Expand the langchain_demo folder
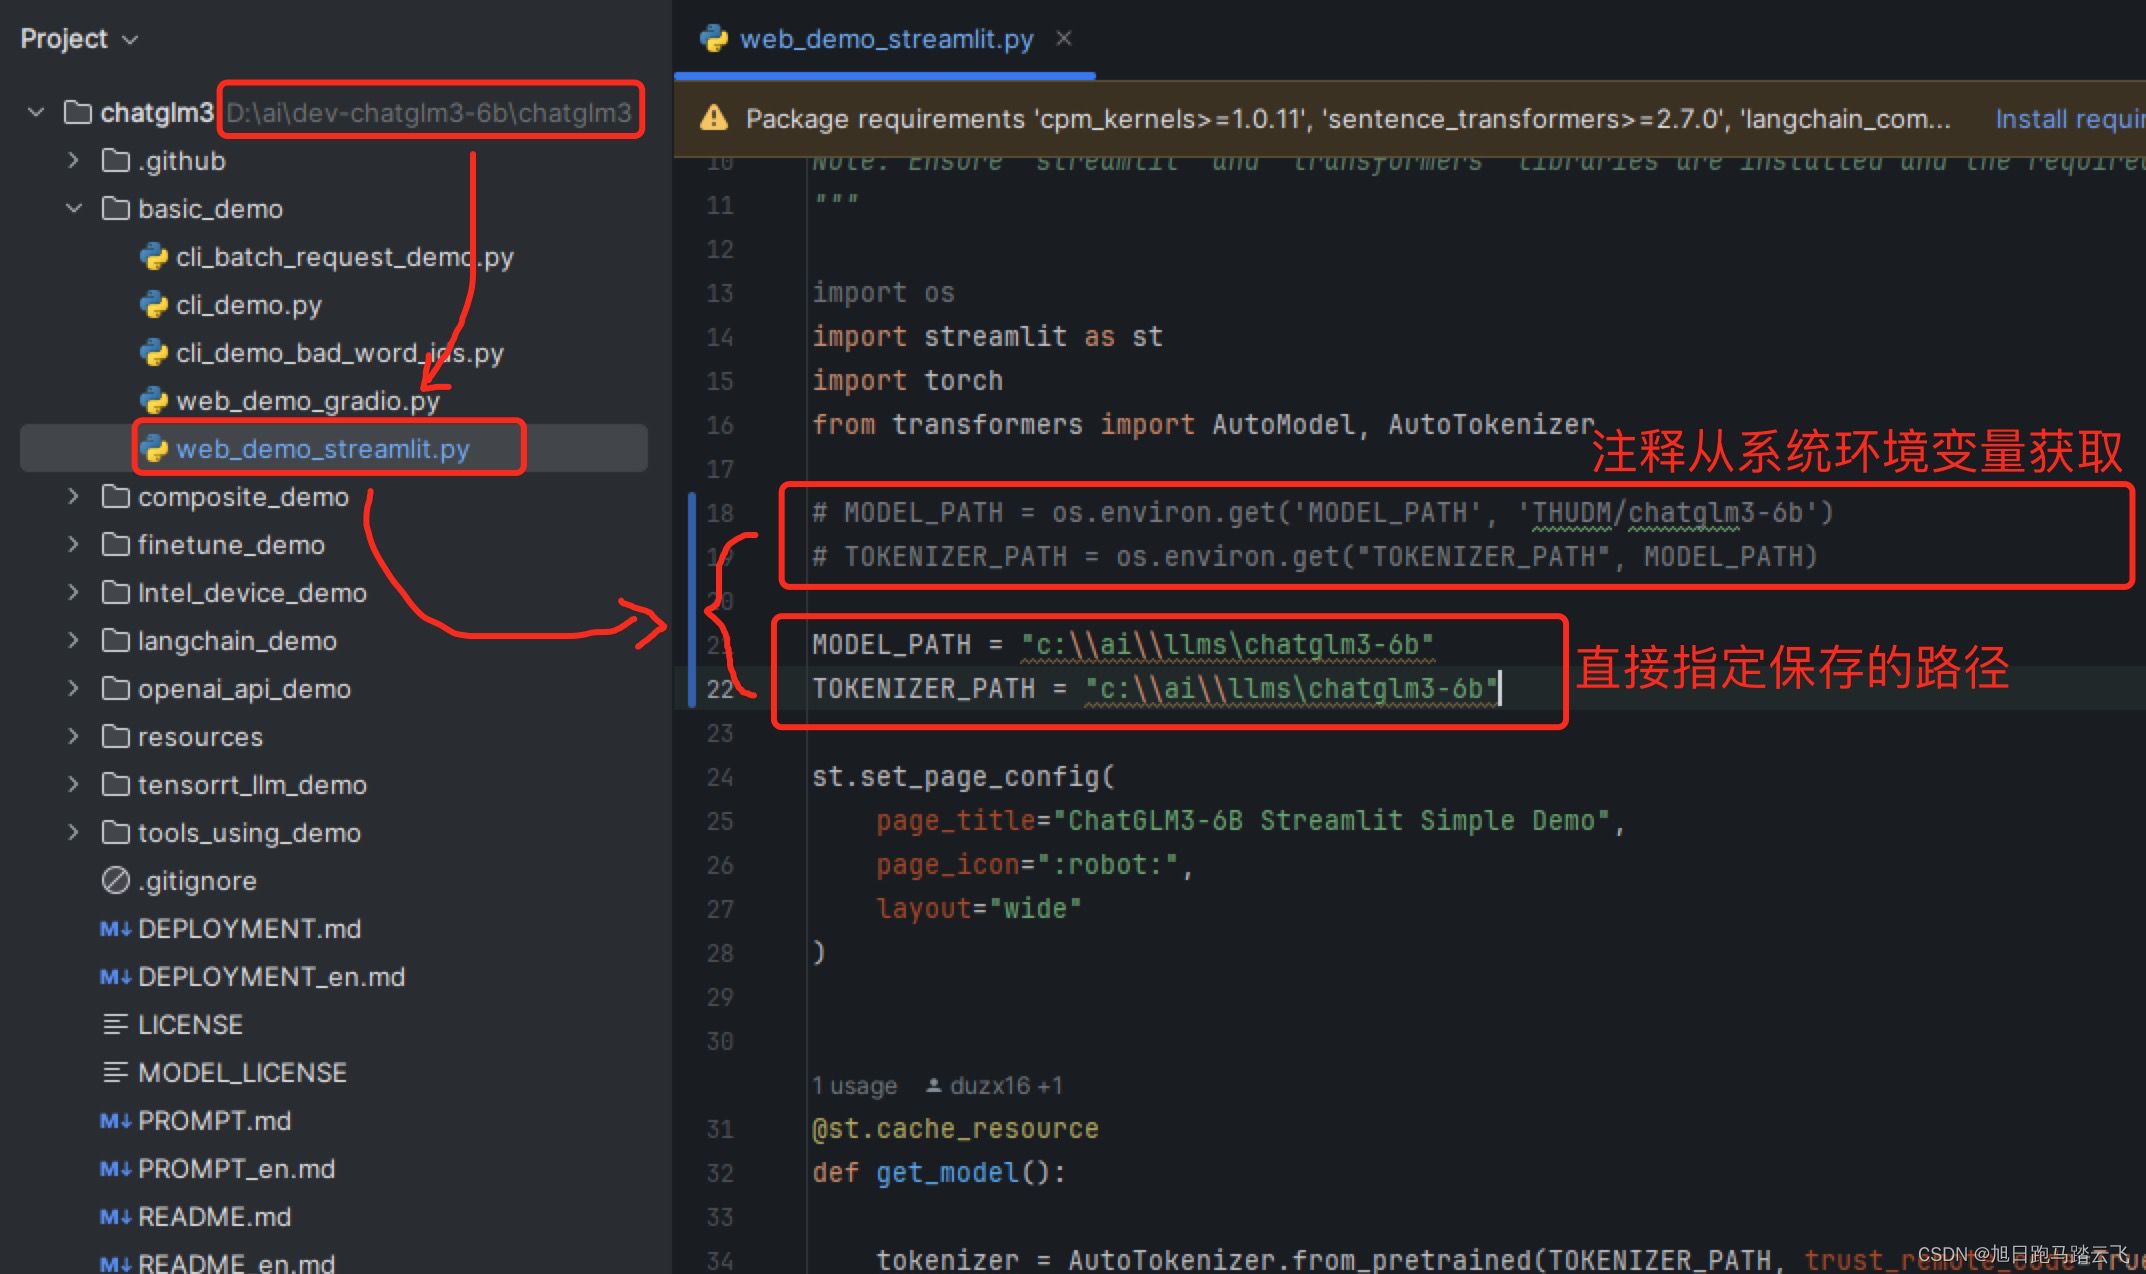Image resolution: width=2146 pixels, height=1274 pixels. pyautogui.click(x=74, y=641)
